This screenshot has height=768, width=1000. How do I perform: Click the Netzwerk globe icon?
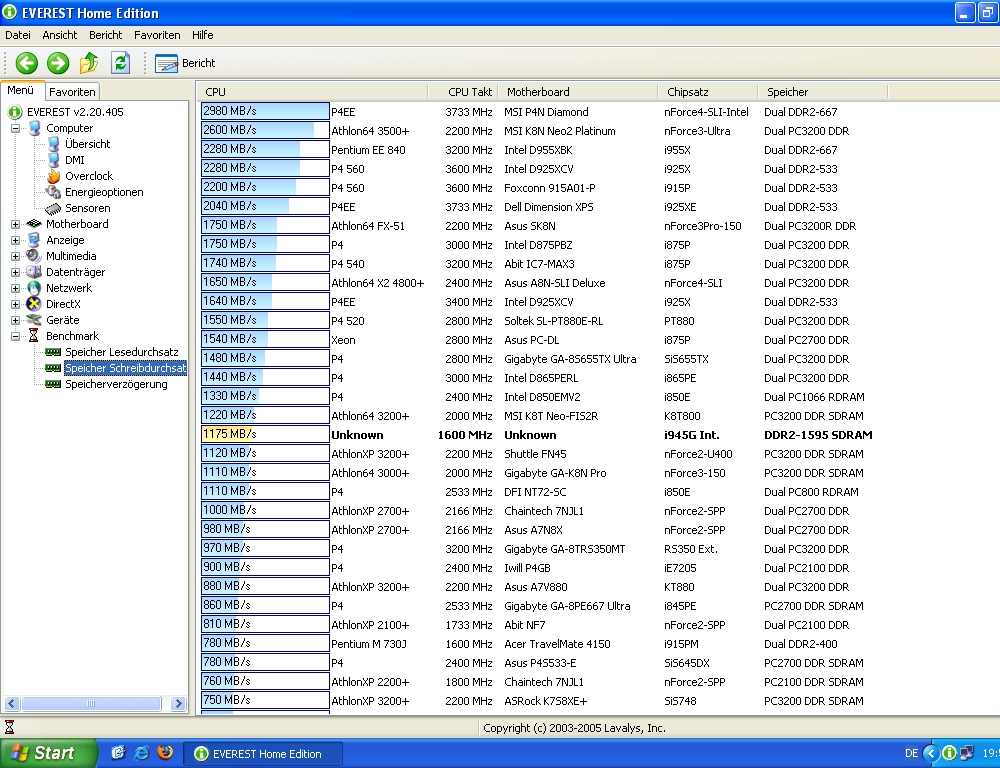[34, 288]
